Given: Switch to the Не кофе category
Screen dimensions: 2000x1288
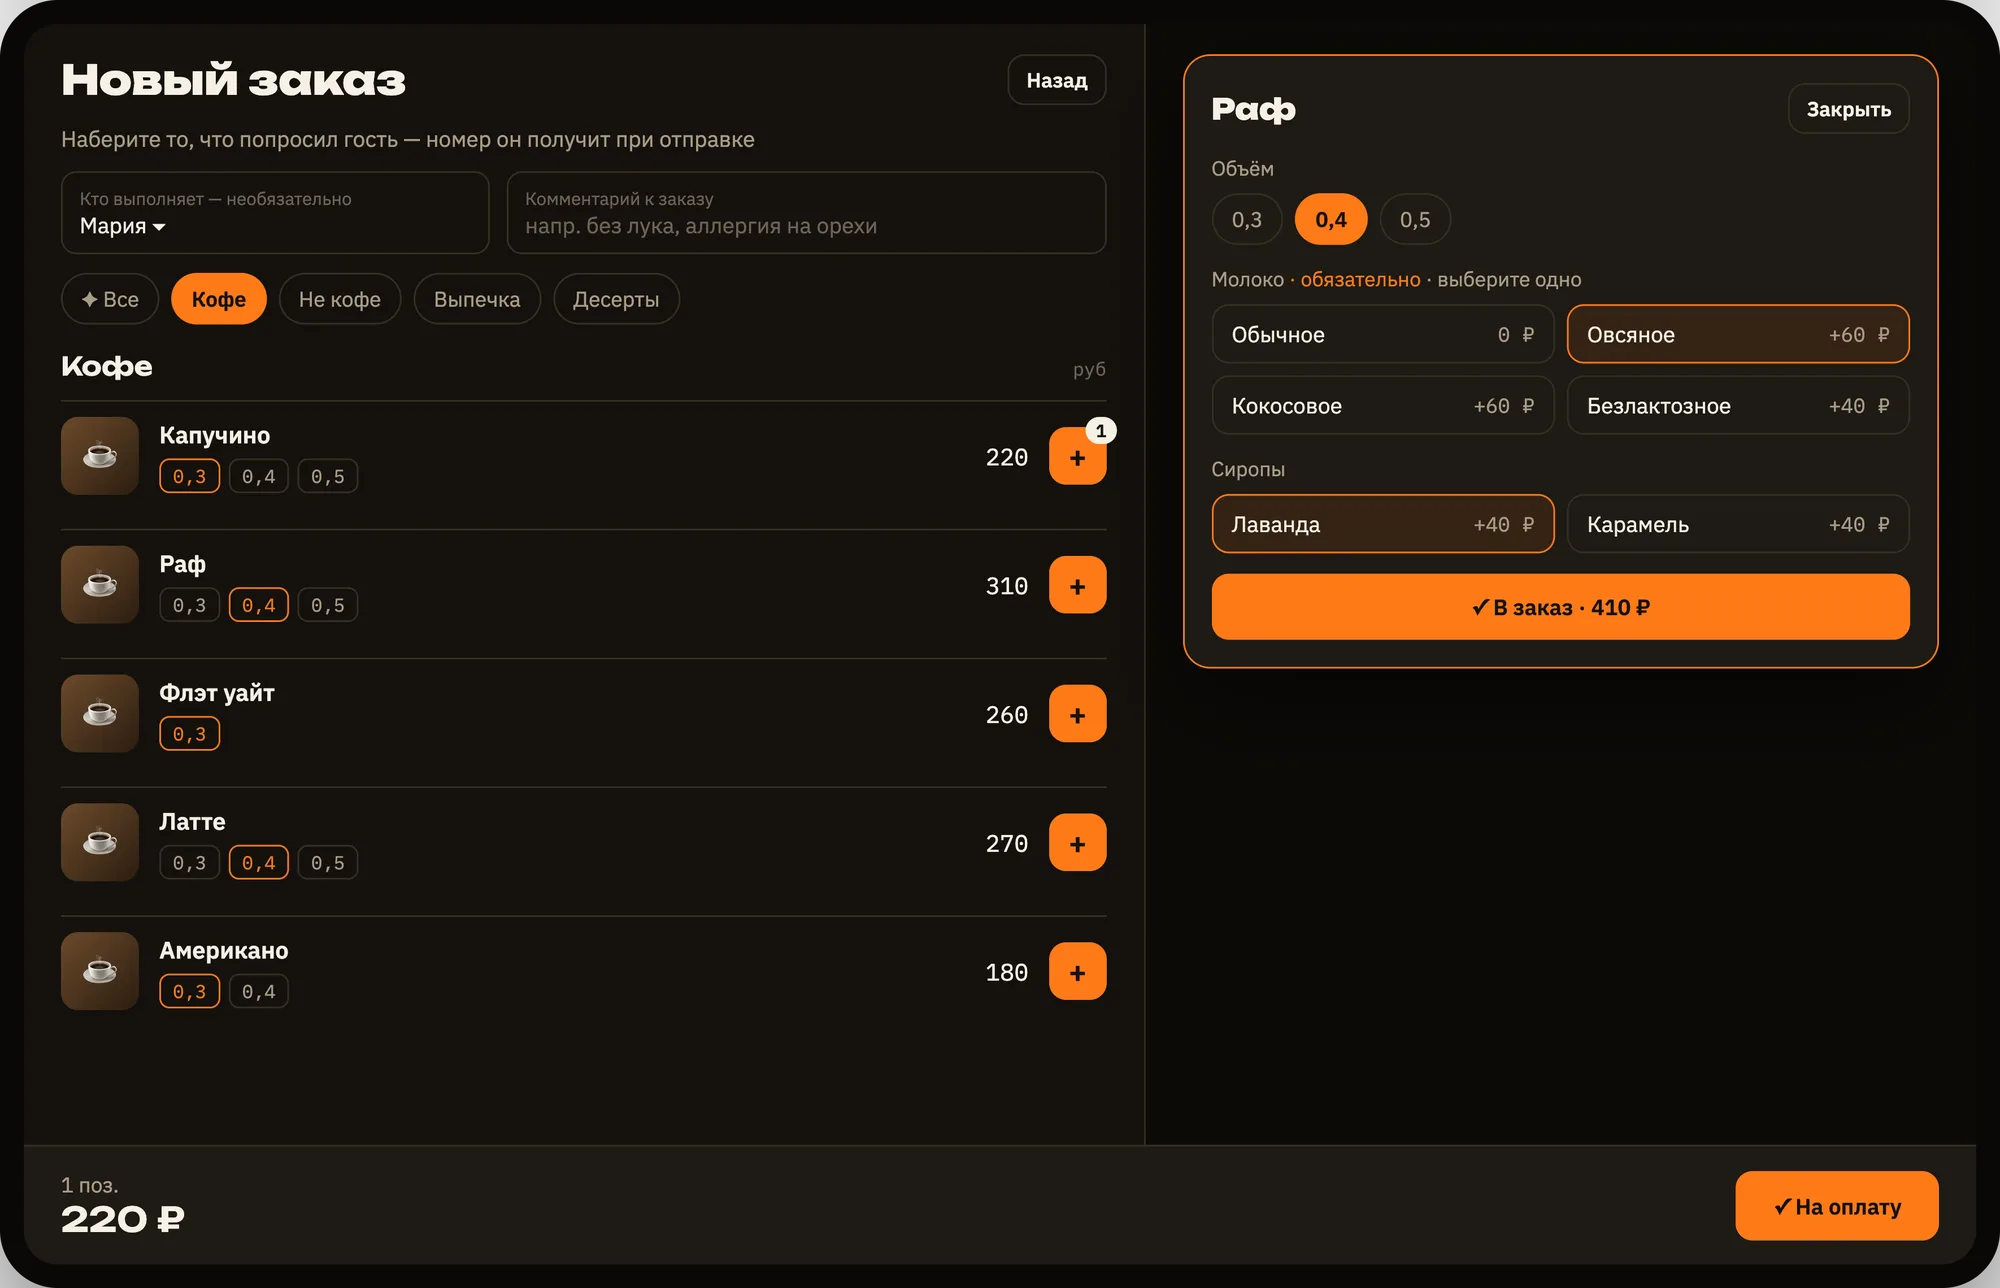Looking at the screenshot, I should pyautogui.click(x=340, y=299).
